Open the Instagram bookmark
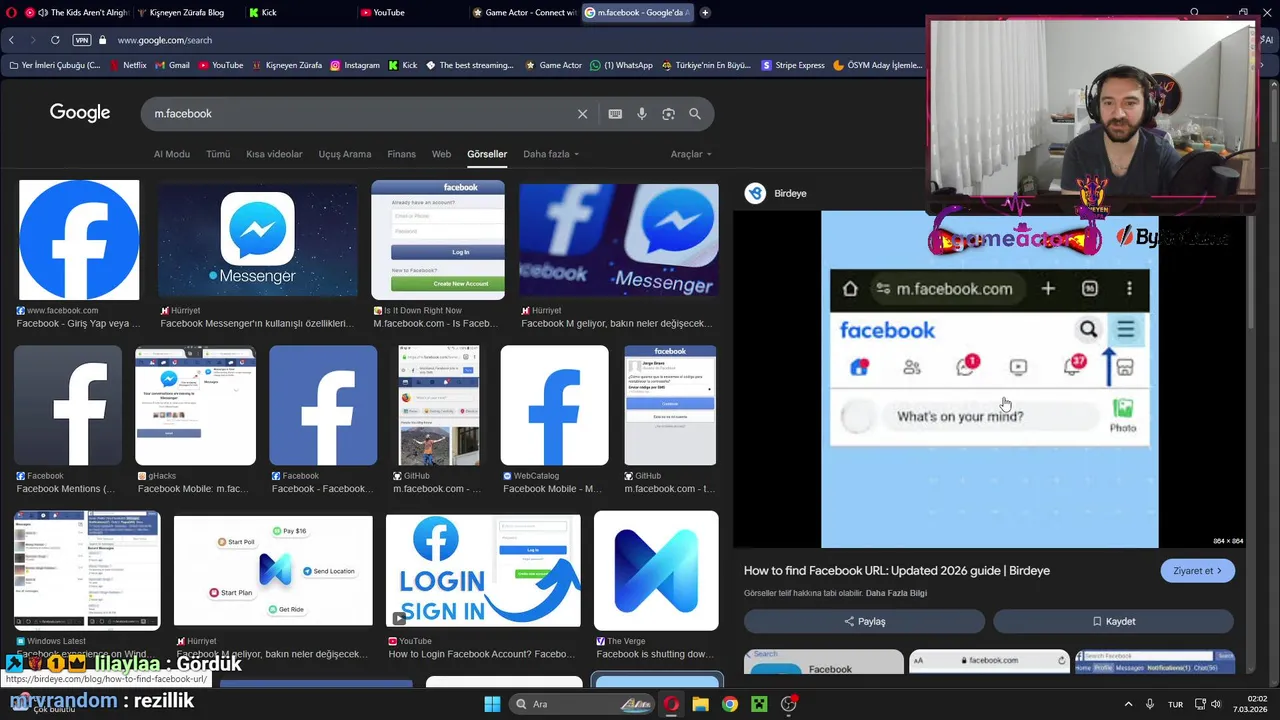Screen dimensions: 1280x720 [x=354, y=65]
